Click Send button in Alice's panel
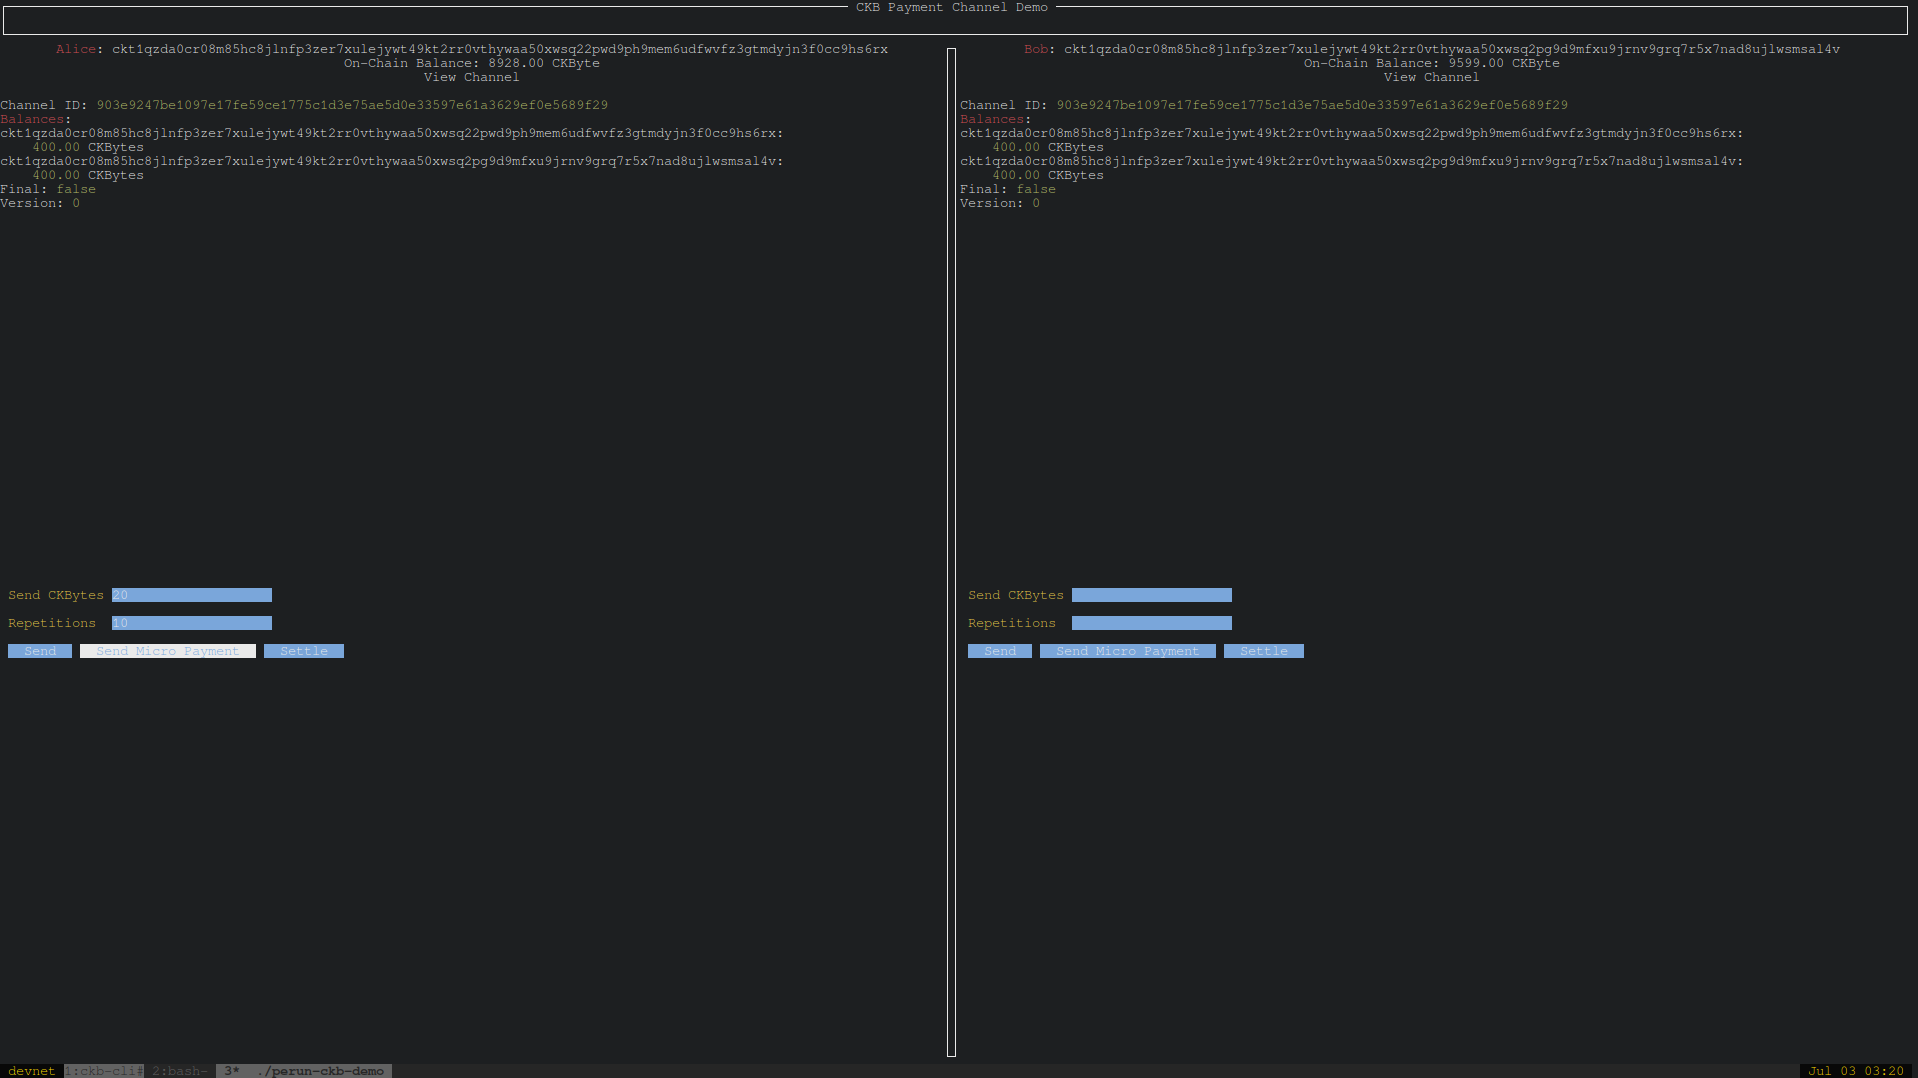Screen dimensions: 1918x1078 (40, 651)
